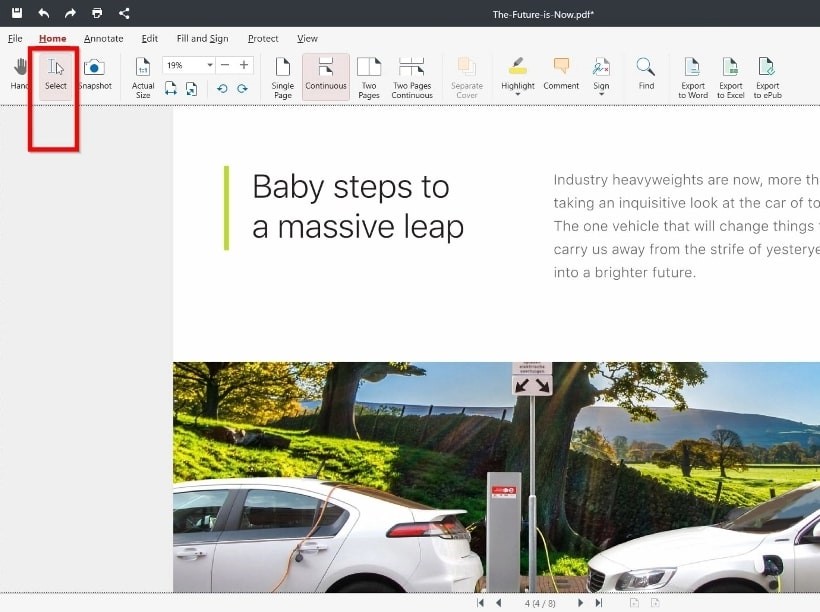
Task: Open the Protect menu tab
Action: coord(263,39)
